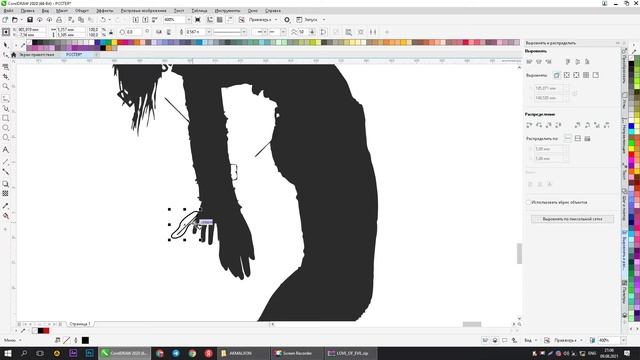Screen dimensions: 640x360
Task: Select the Pick tool in toolbox
Action: (x=5, y=45)
